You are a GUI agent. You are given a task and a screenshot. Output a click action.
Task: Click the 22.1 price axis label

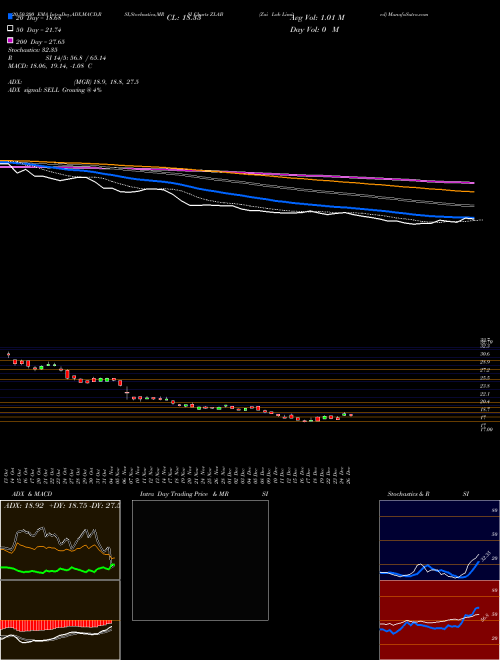click(485, 394)
